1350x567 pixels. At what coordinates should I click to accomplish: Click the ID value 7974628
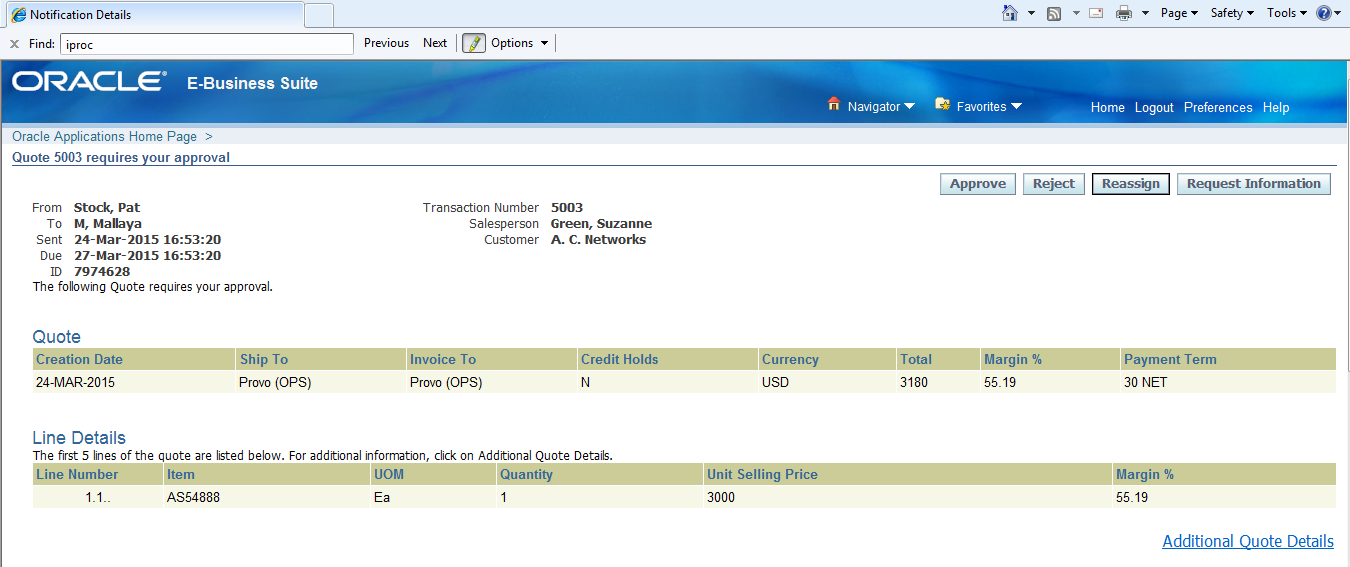(102, 271)
